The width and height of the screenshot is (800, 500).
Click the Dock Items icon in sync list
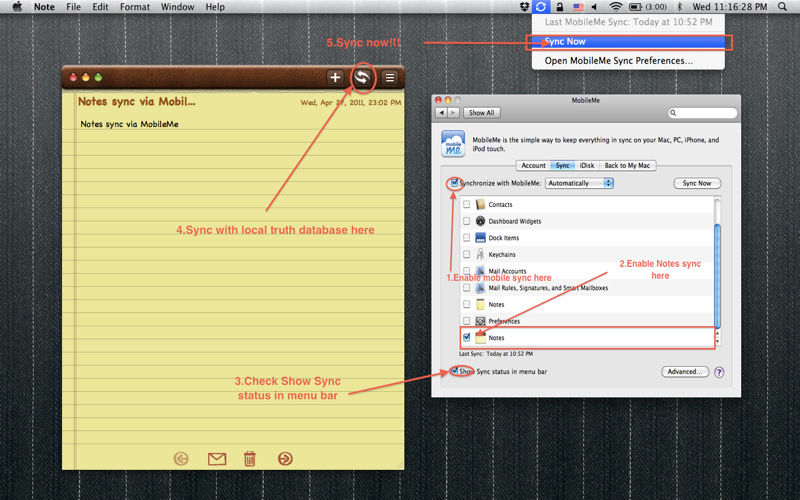pyautogui.click(x=480, y=238)
